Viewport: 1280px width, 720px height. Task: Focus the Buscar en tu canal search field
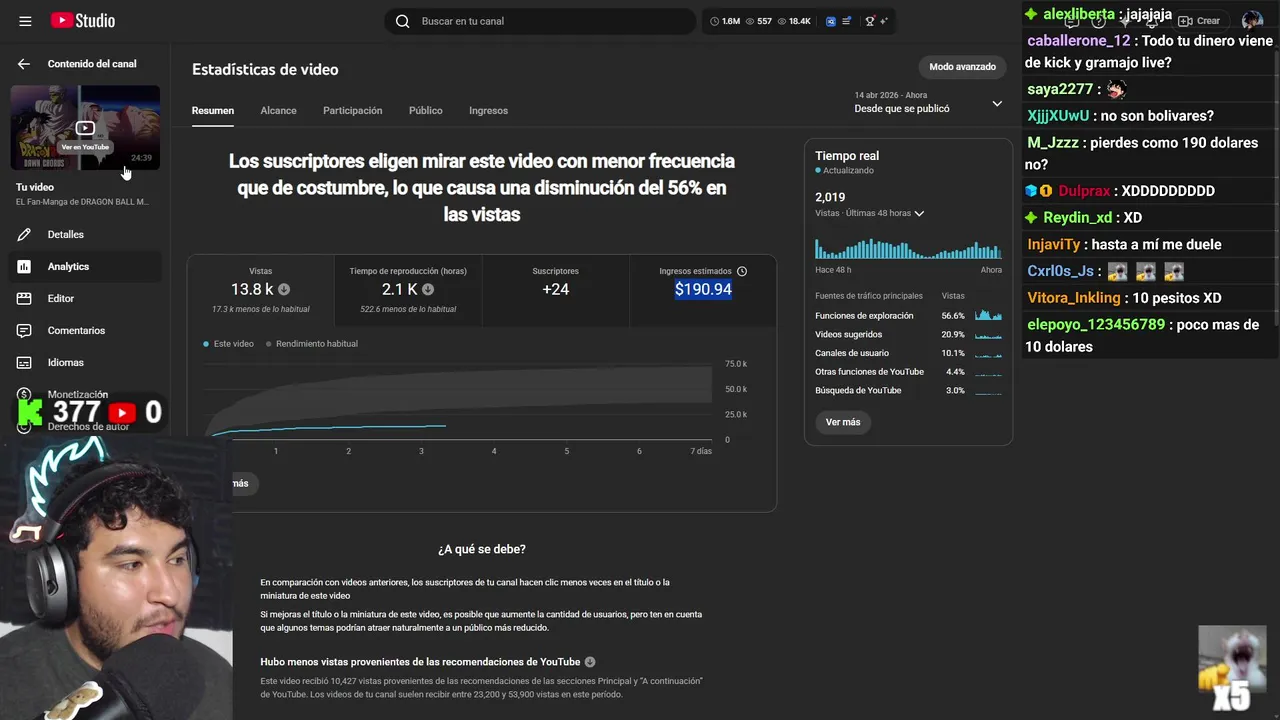pyautogui.click(x=540, y=21)
